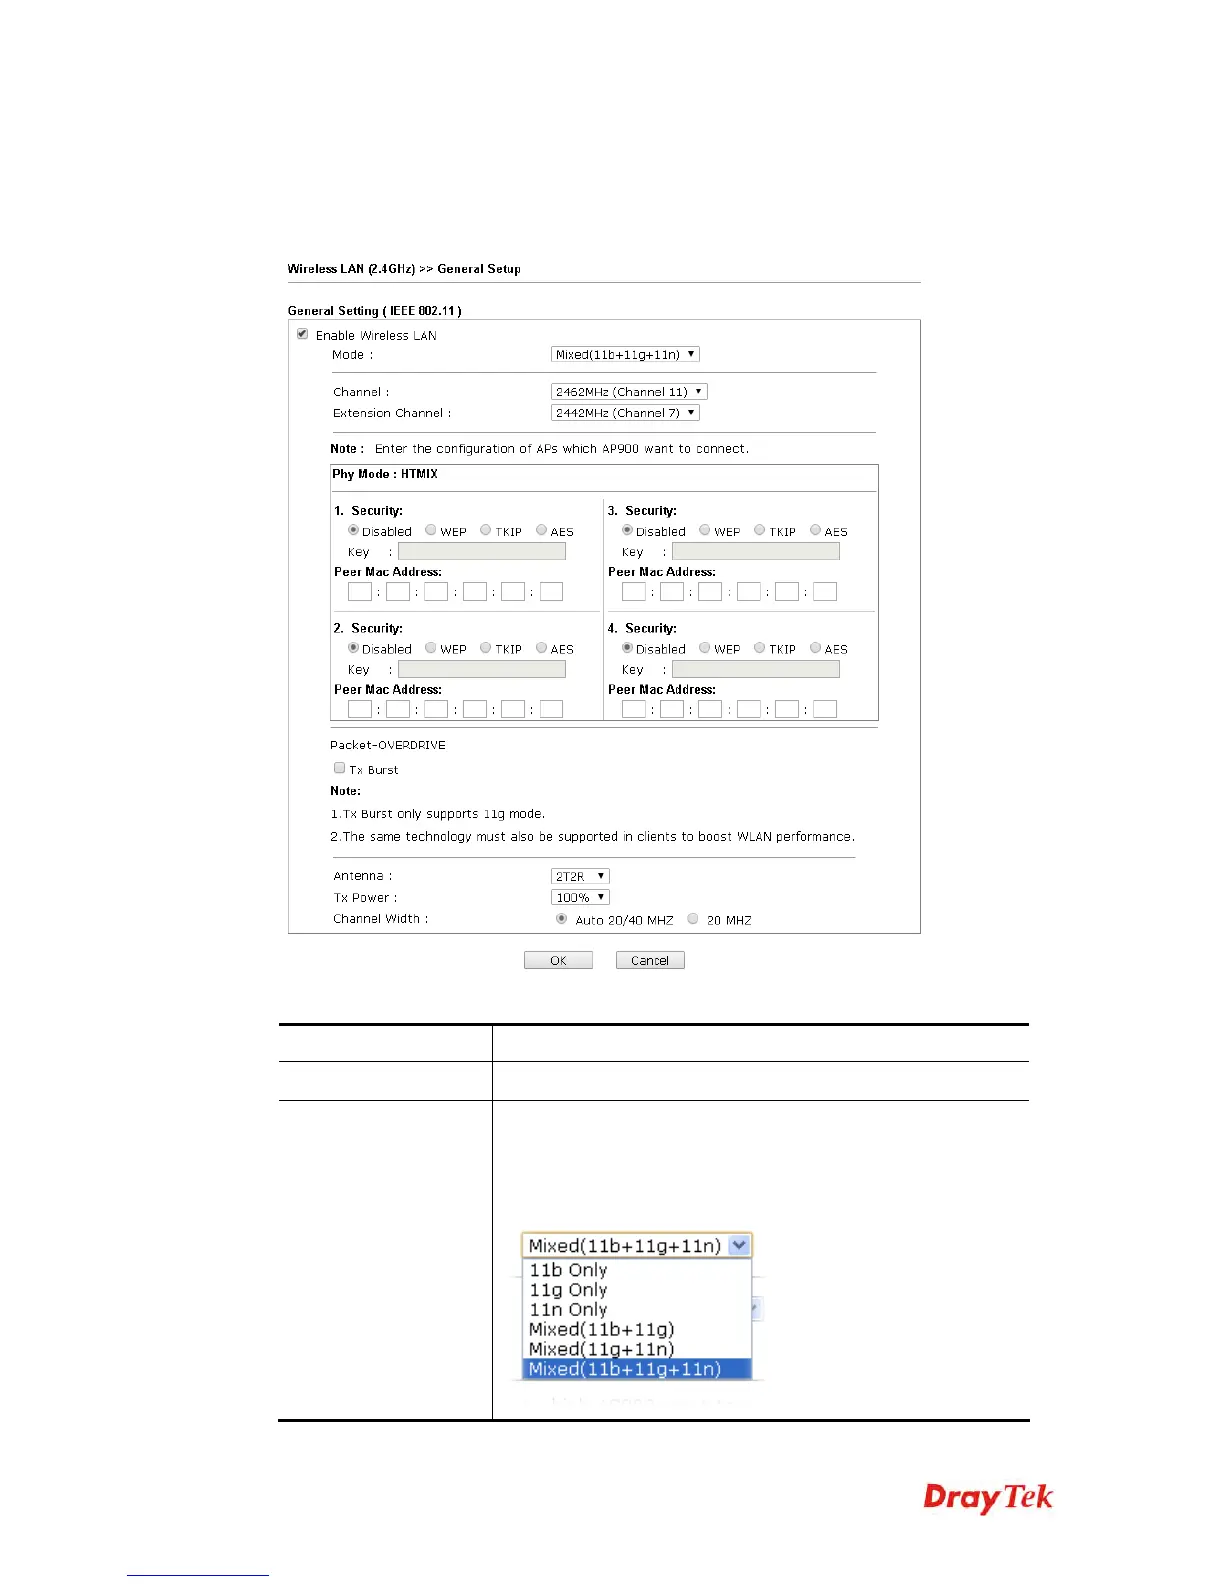Screen dimensions: 1224x1584
Task: Open the Channel dropdown 2462MHz
Action: 629,392
